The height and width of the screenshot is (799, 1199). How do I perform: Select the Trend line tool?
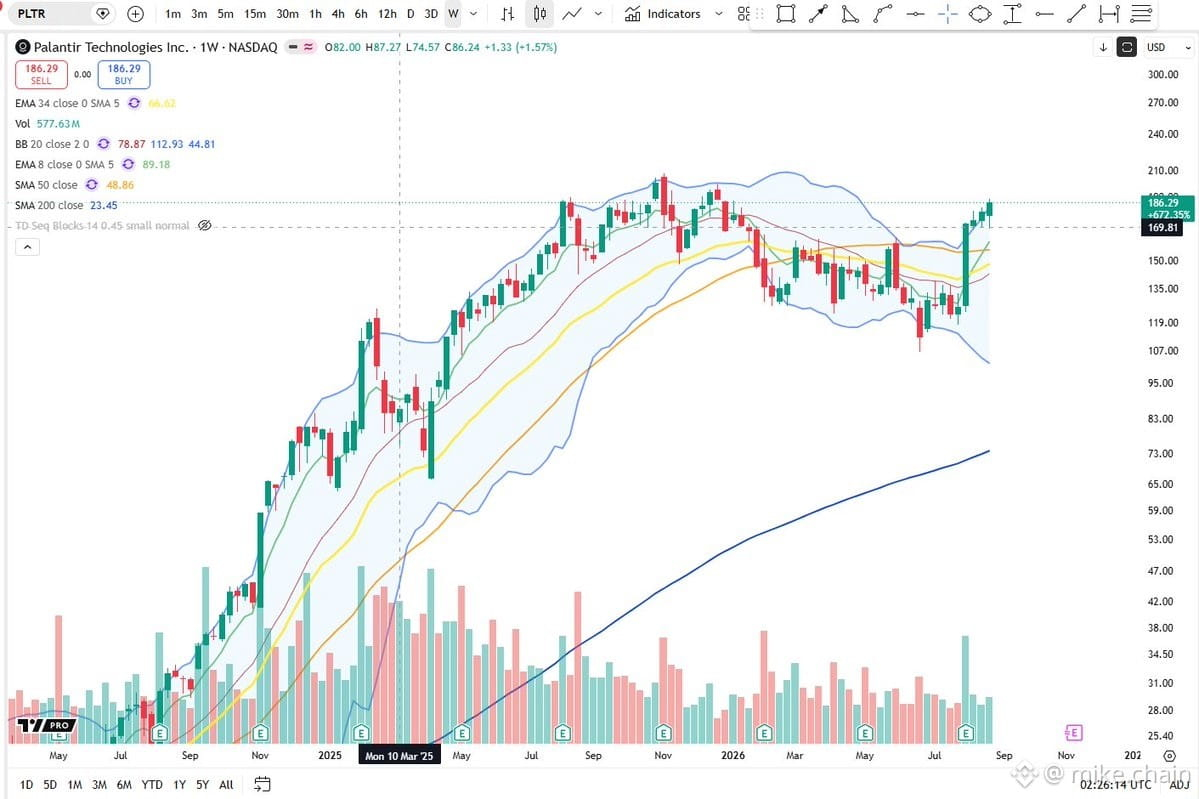[1077, 14]
